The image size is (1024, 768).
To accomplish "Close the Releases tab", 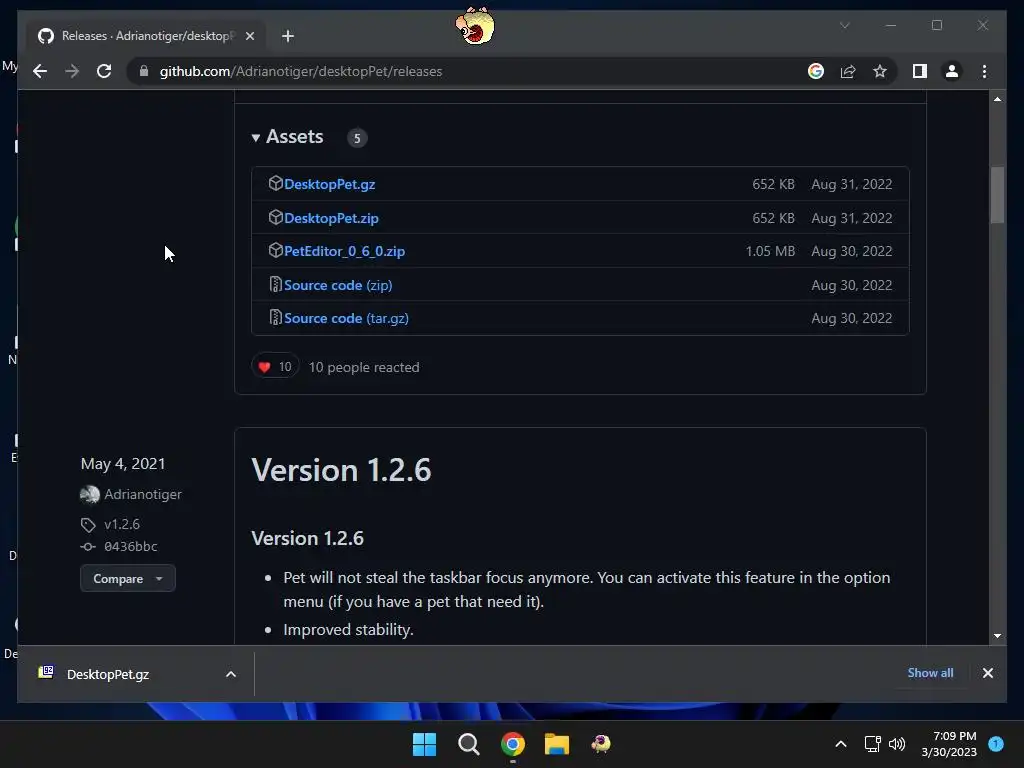I will 249,36.
